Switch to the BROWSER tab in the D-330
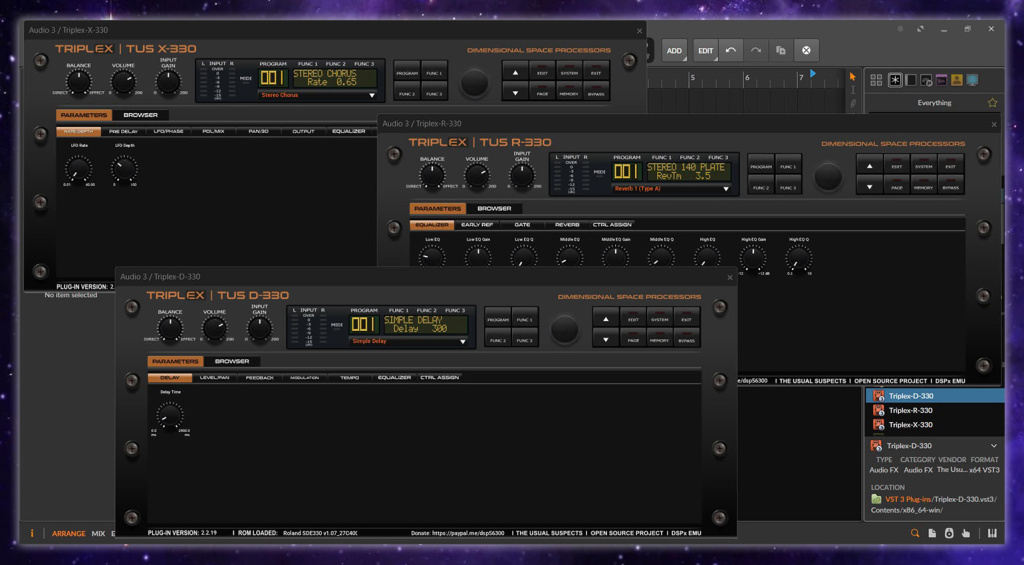The height and width of the screenshot is (565, 1024). (232, 361)
